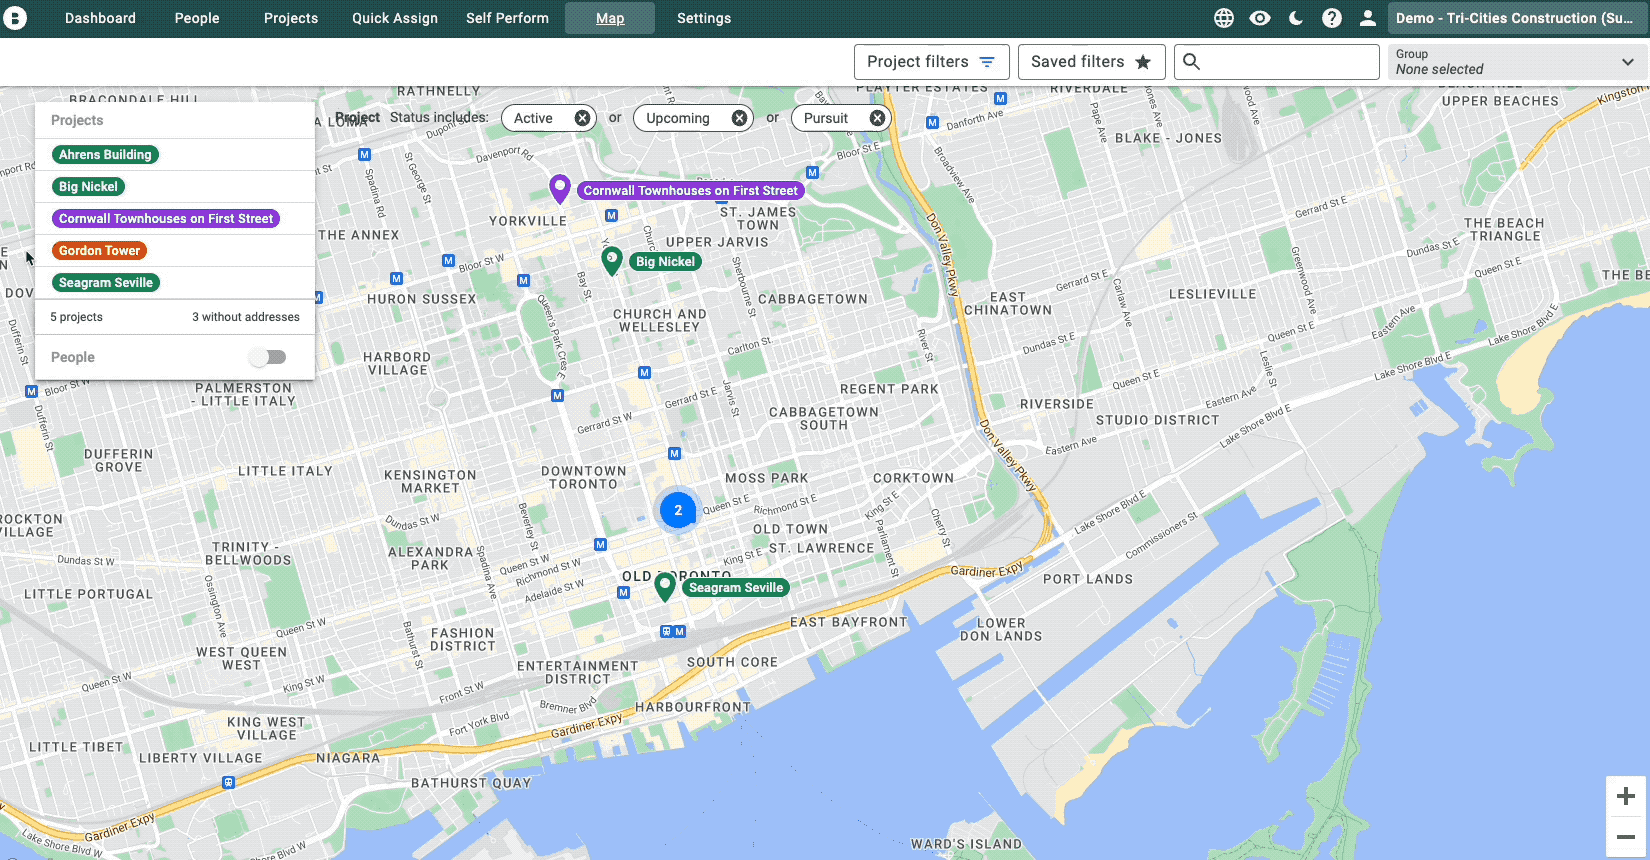Click the '3 without addresses' text
Screen dimensions: 1650x860
(x=246, y=317)
